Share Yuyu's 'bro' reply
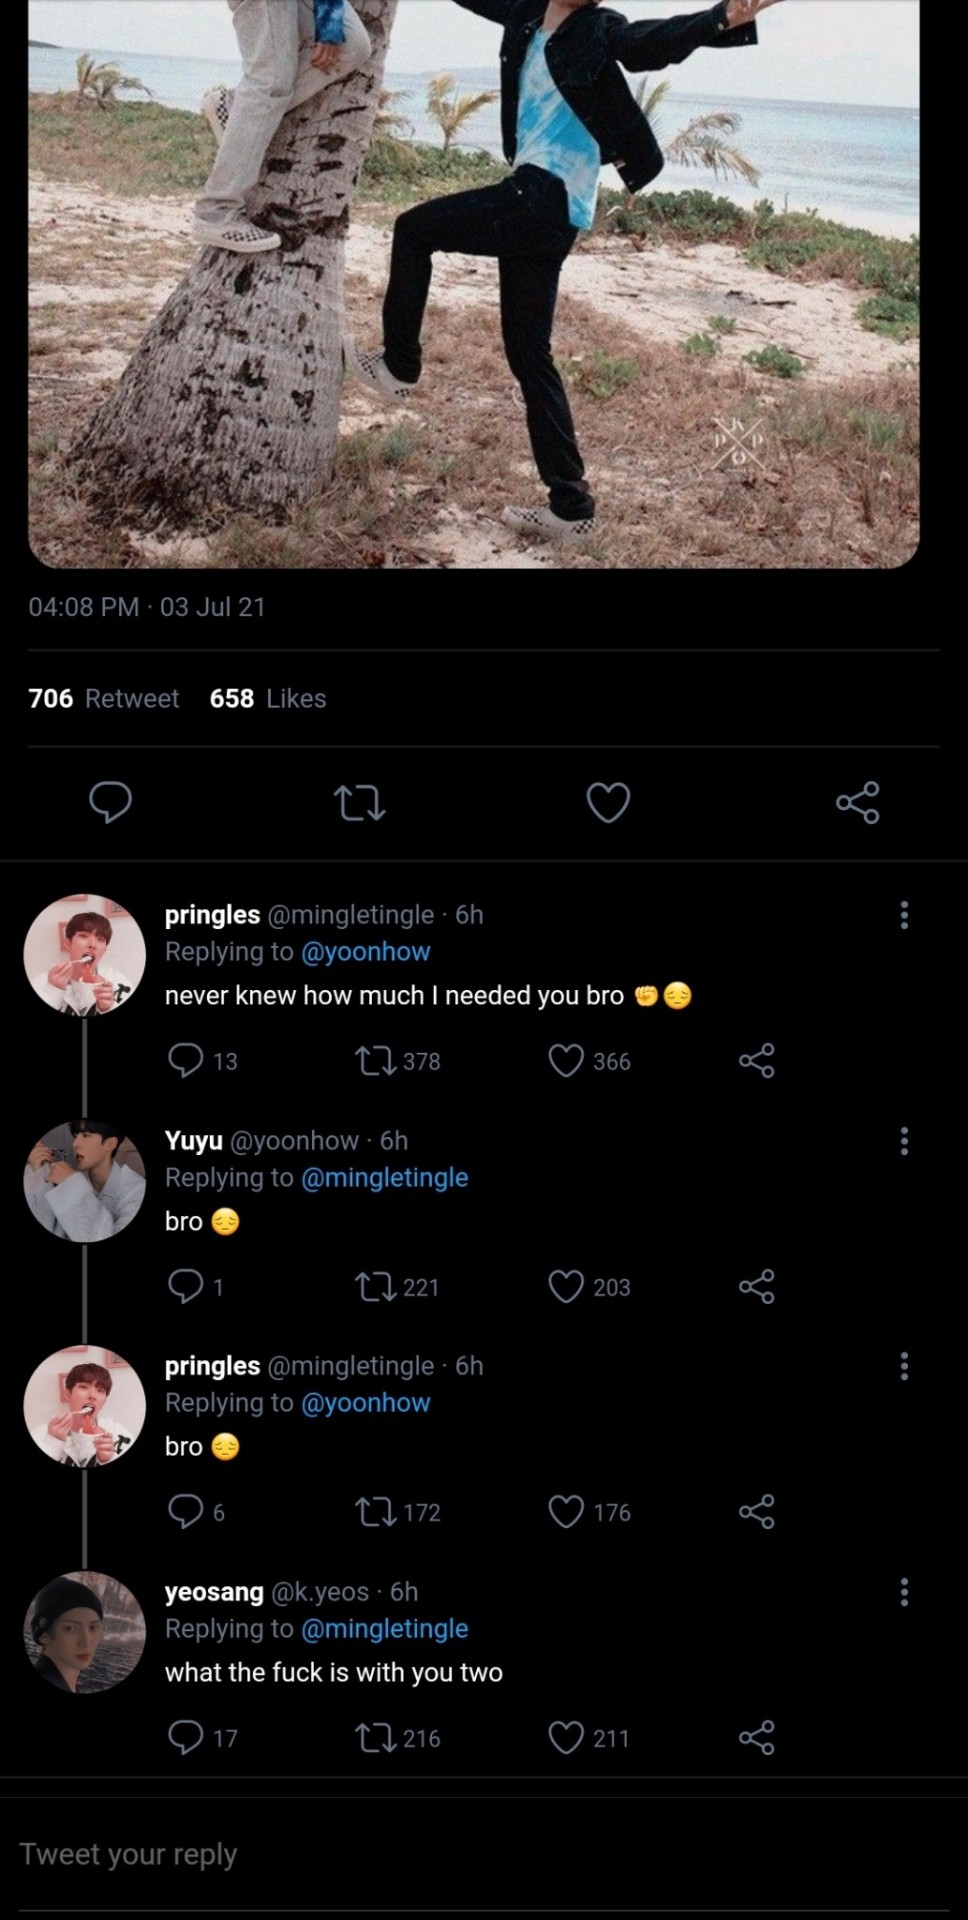The image size is (968, 1920). coord(757,1287)
